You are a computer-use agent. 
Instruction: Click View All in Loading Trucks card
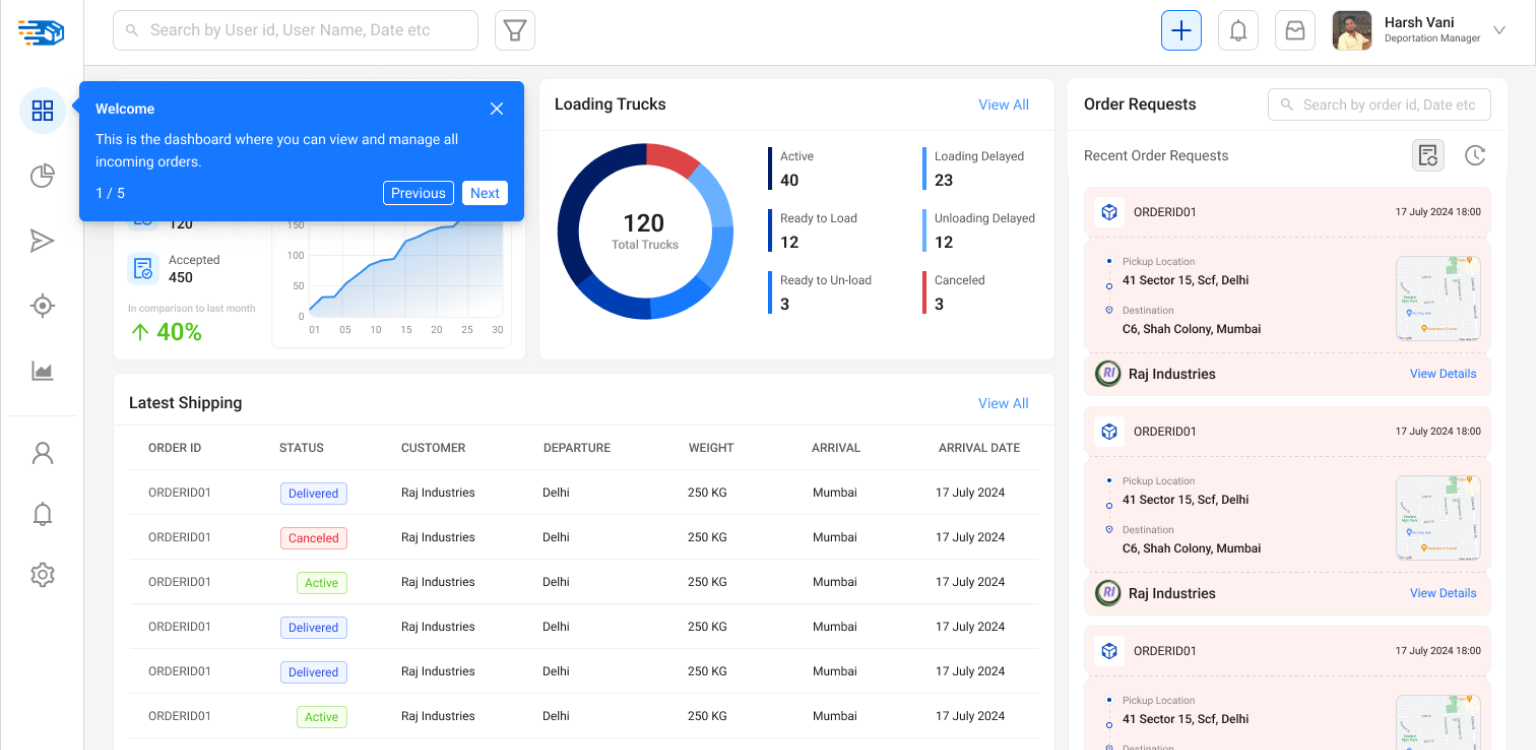[x=1003, y=105]
